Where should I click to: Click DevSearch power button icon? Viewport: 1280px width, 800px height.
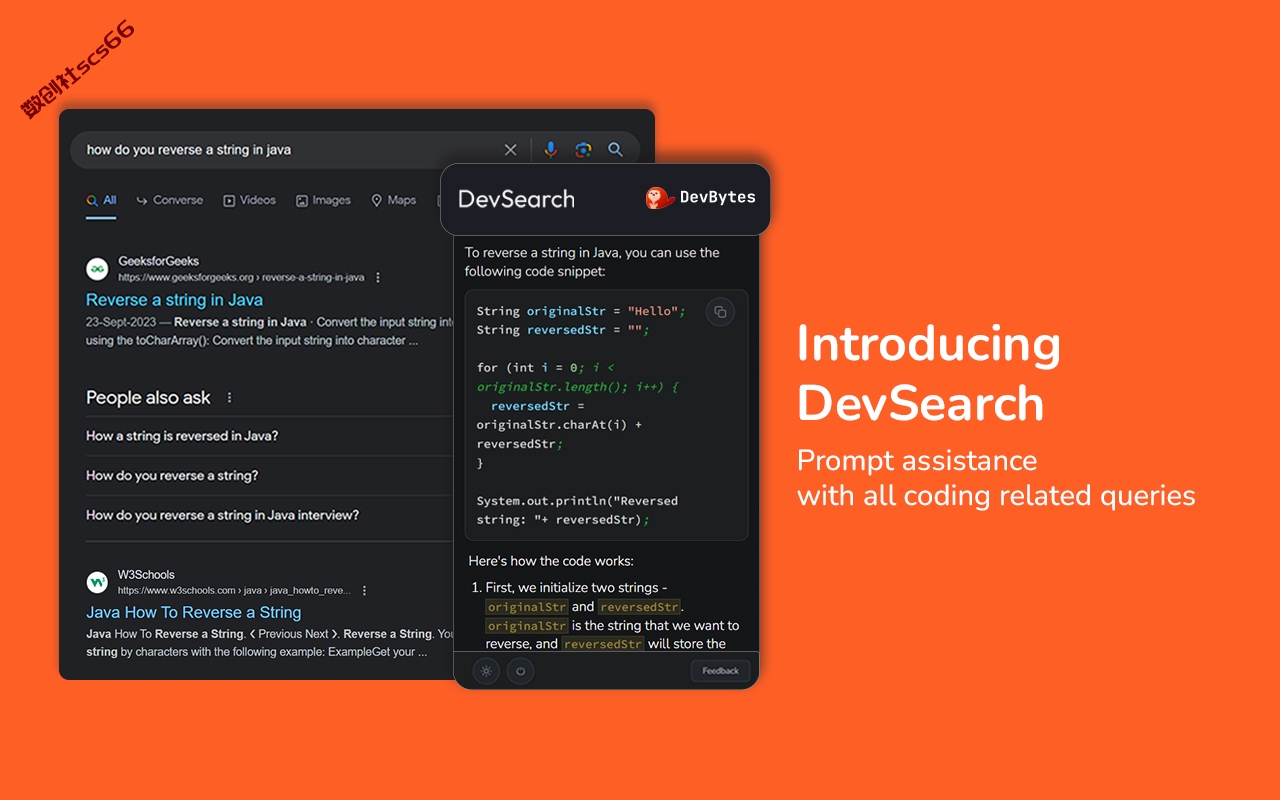pyautogui.click(x=520, y=671)
